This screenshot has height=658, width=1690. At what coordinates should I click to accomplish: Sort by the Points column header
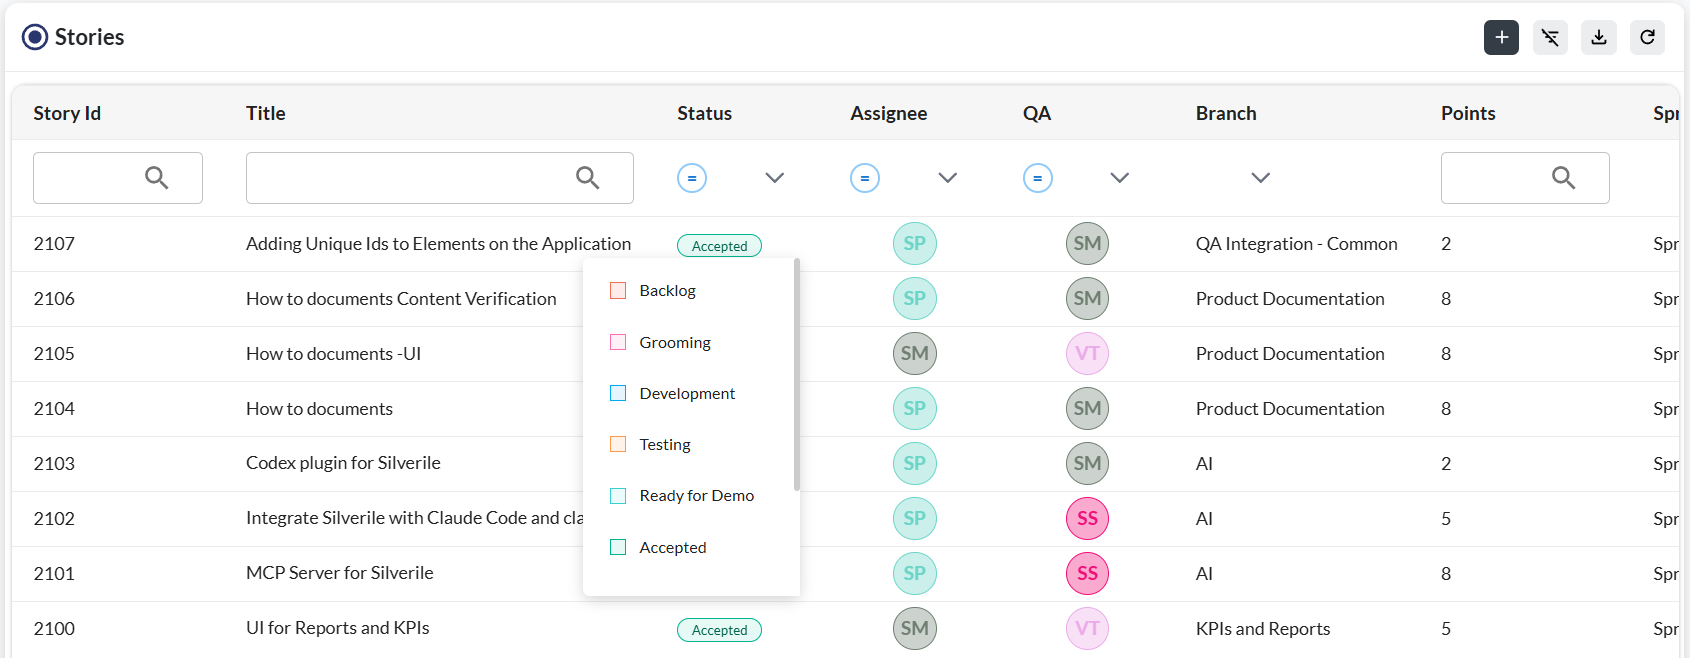point(1468,113)
